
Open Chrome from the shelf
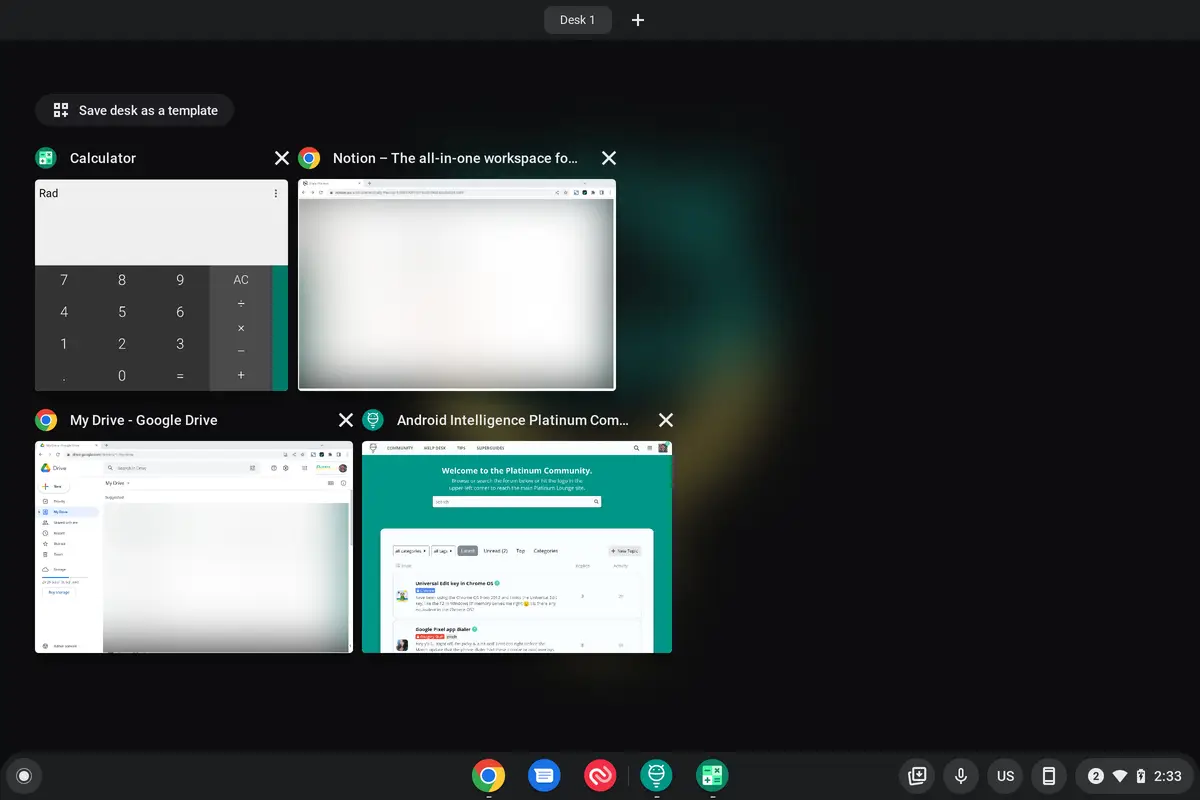[x=488, y=775]
